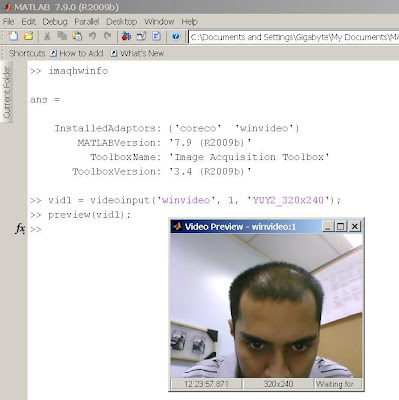The width and height of the screenshot is (399, 400).
Task: Expand the Current Folder side tab
Action: (x=7, y=92)
